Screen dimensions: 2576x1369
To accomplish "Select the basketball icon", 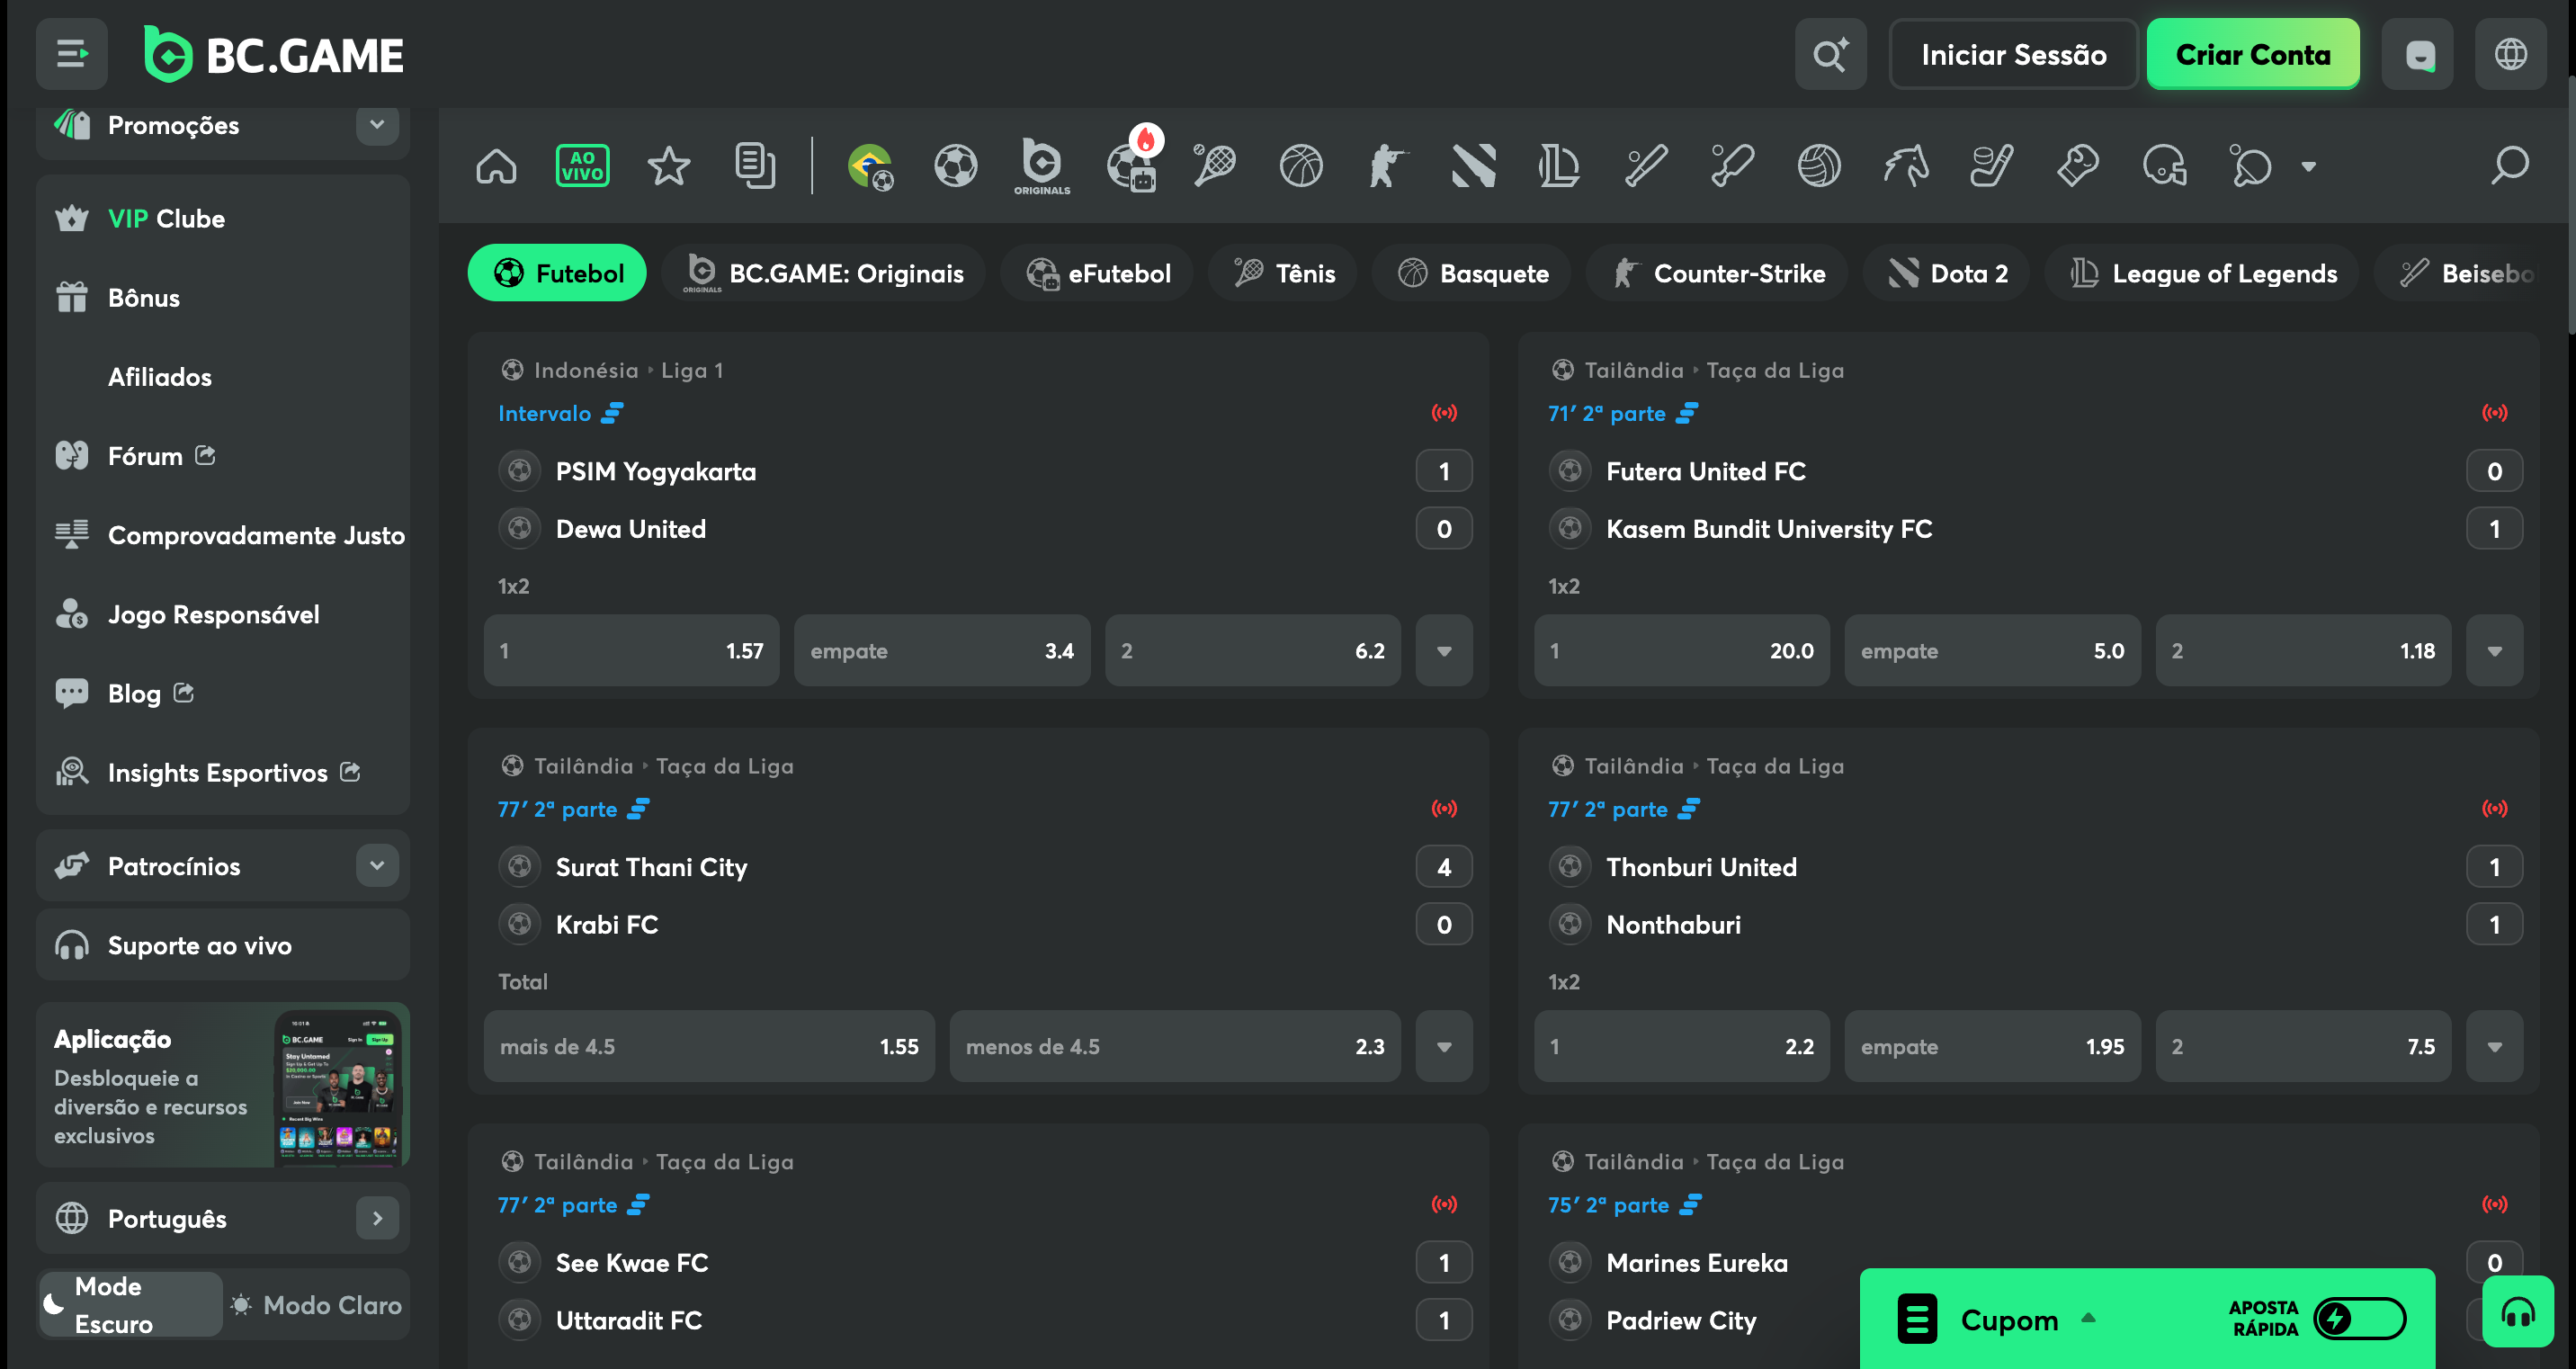I will tap(1301, 166).
